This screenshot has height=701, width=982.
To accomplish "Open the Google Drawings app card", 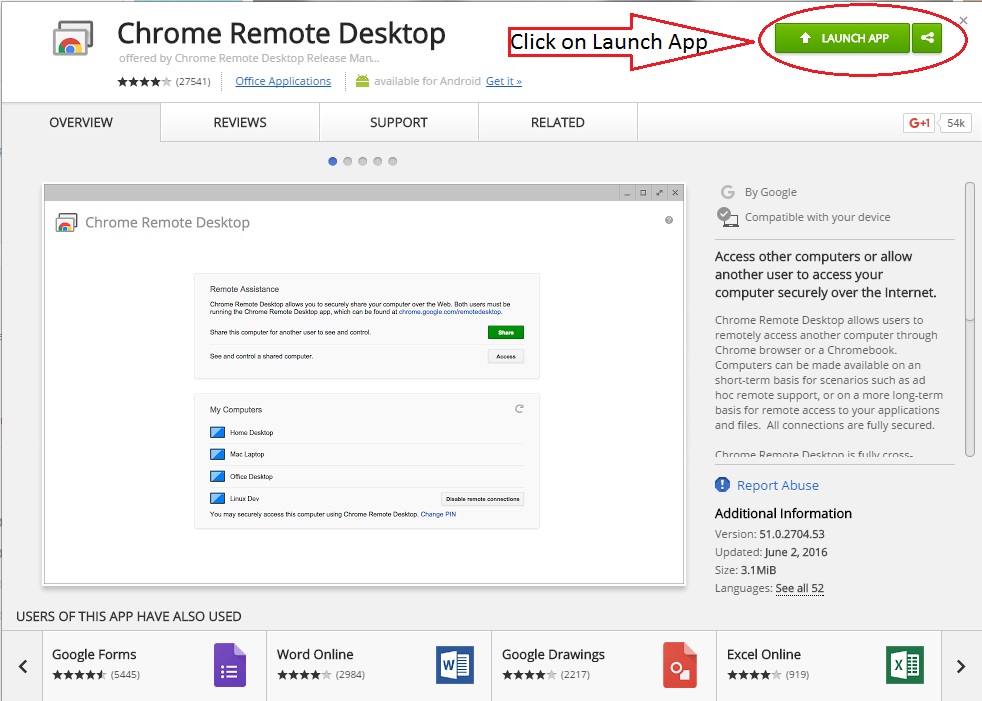I will [x=604, y=665].
